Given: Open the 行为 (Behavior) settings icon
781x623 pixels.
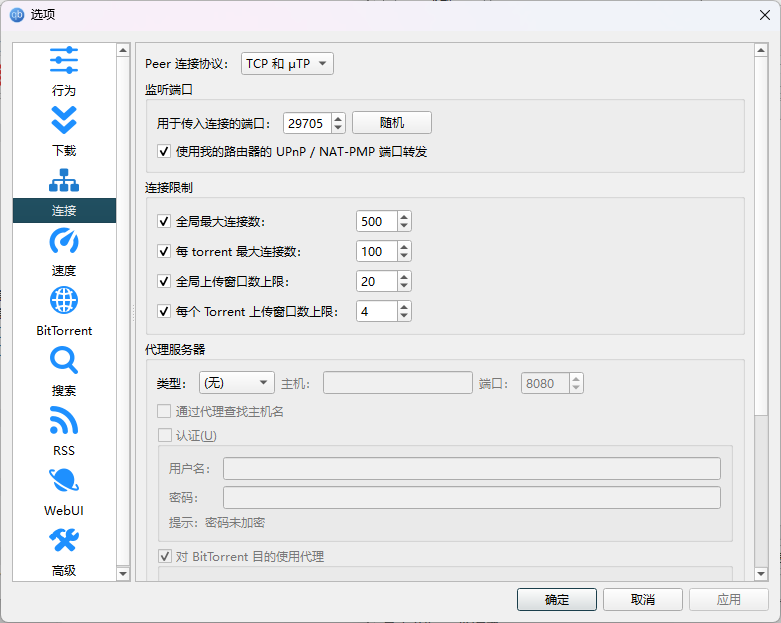Looking at the screenshot, I should coord(64,61).
